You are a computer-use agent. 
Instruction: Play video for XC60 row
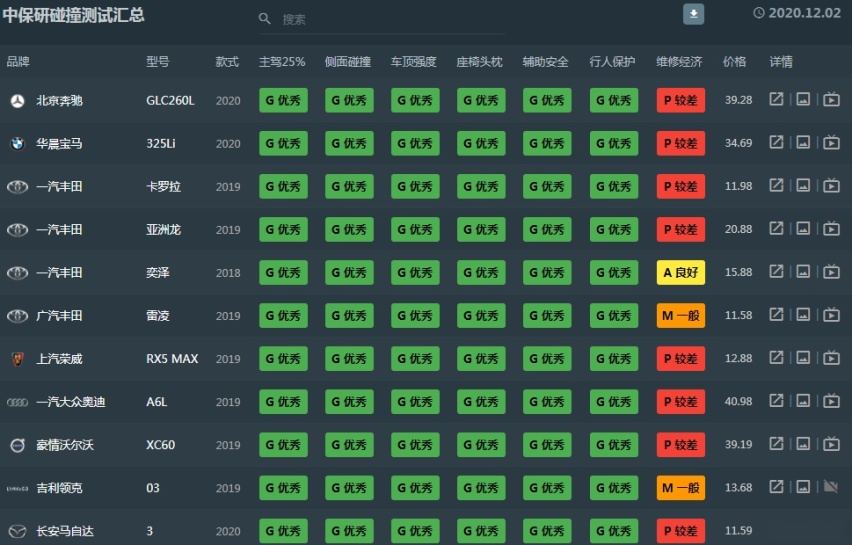click(x=831, y=443)
